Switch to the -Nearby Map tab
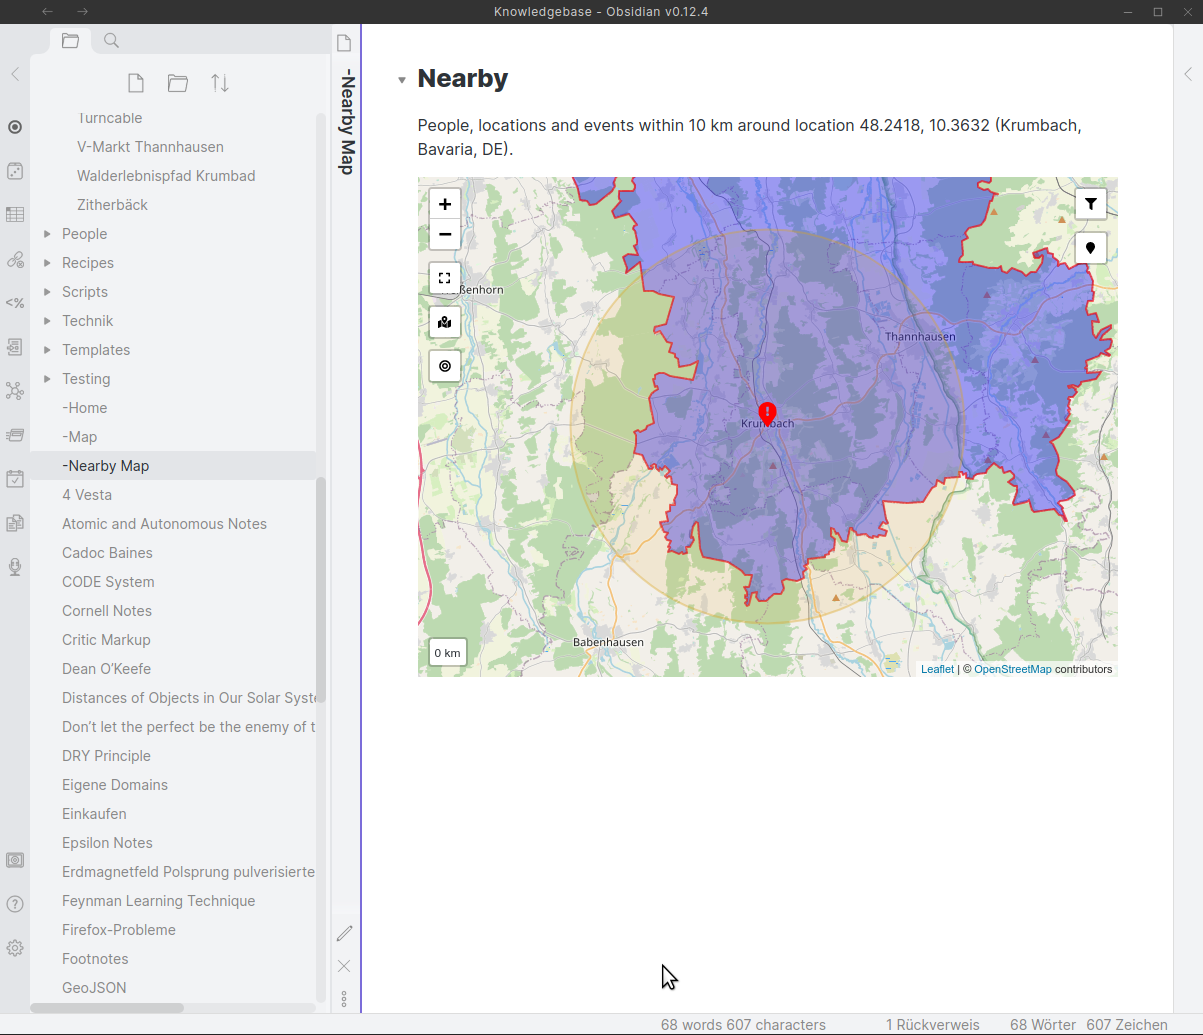 pyautogui.click(x=345, y=120)
